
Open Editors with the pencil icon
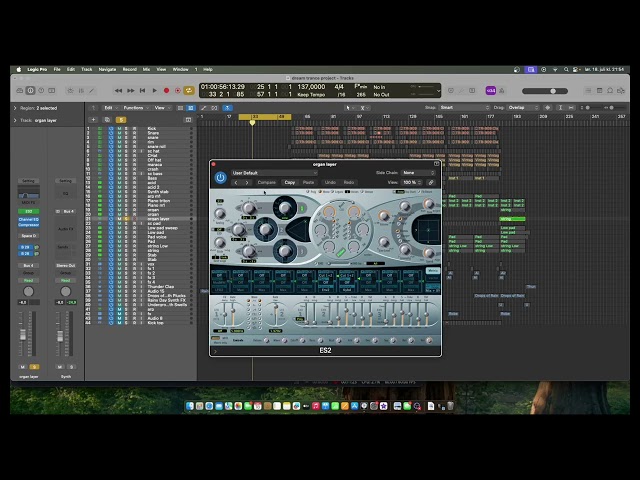pyautogui.click(x=92, y=91)
